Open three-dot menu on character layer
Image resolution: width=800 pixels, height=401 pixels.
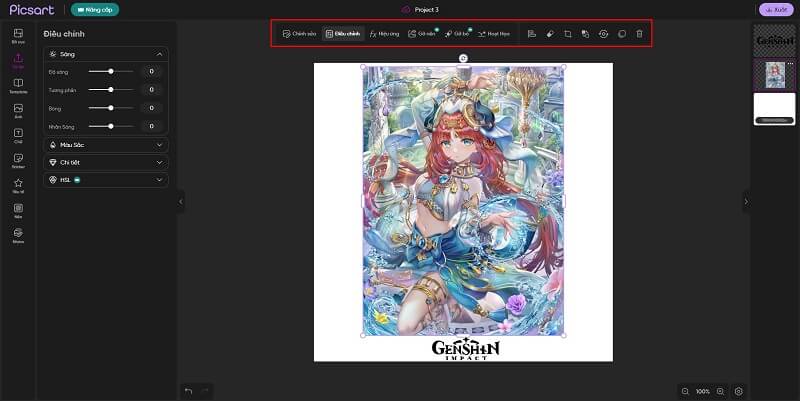coord(791,63)
